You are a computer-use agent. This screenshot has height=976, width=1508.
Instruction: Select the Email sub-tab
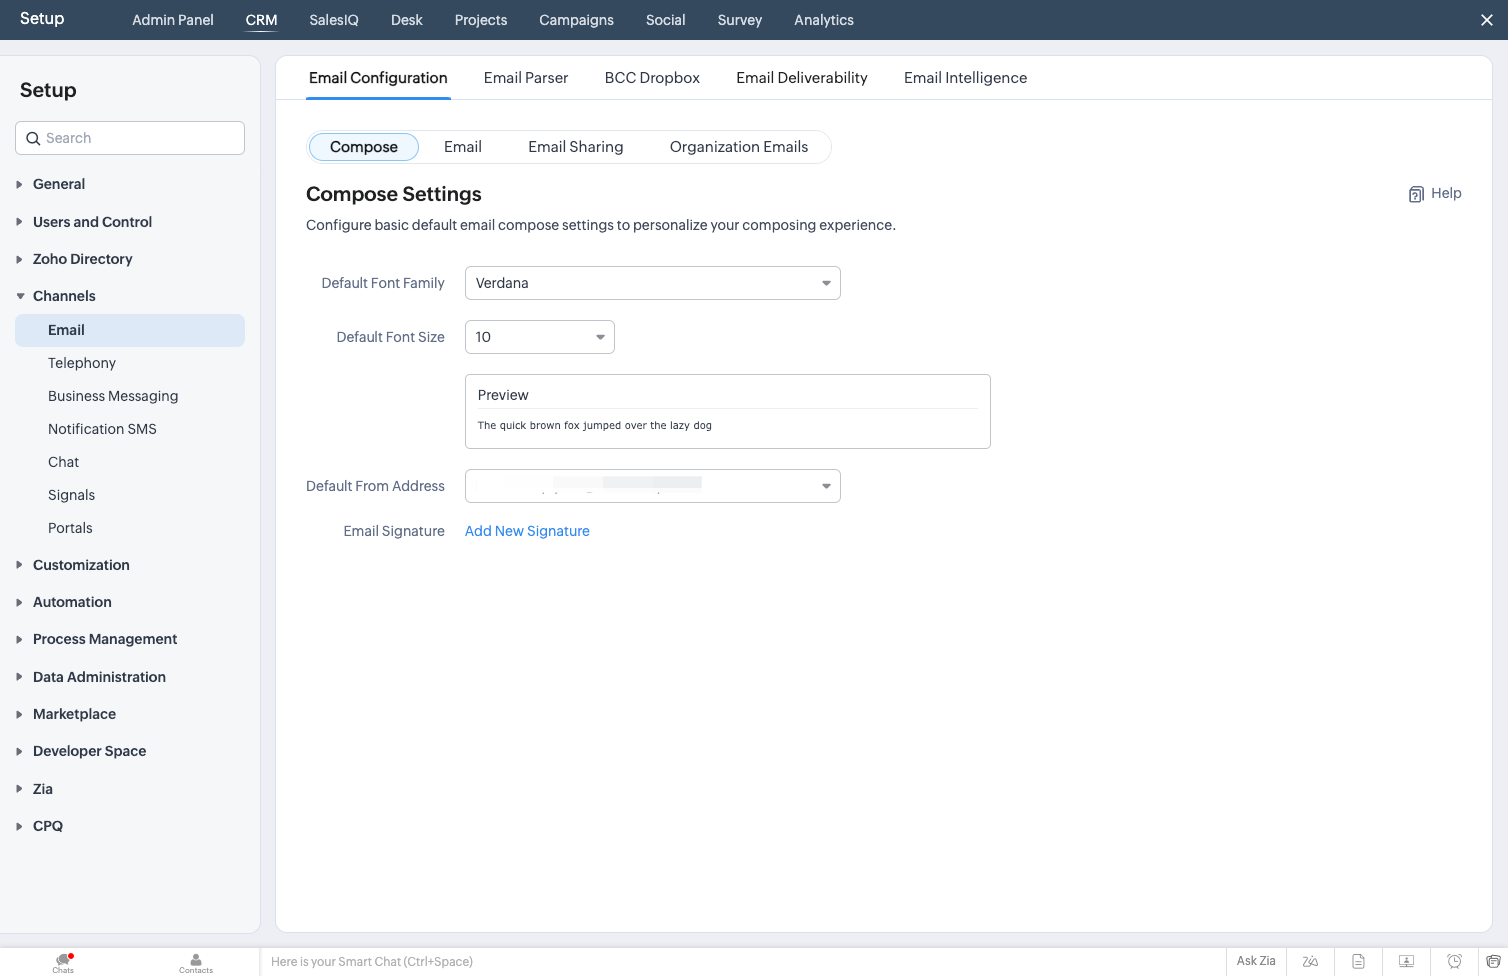(x=463, y=147)
